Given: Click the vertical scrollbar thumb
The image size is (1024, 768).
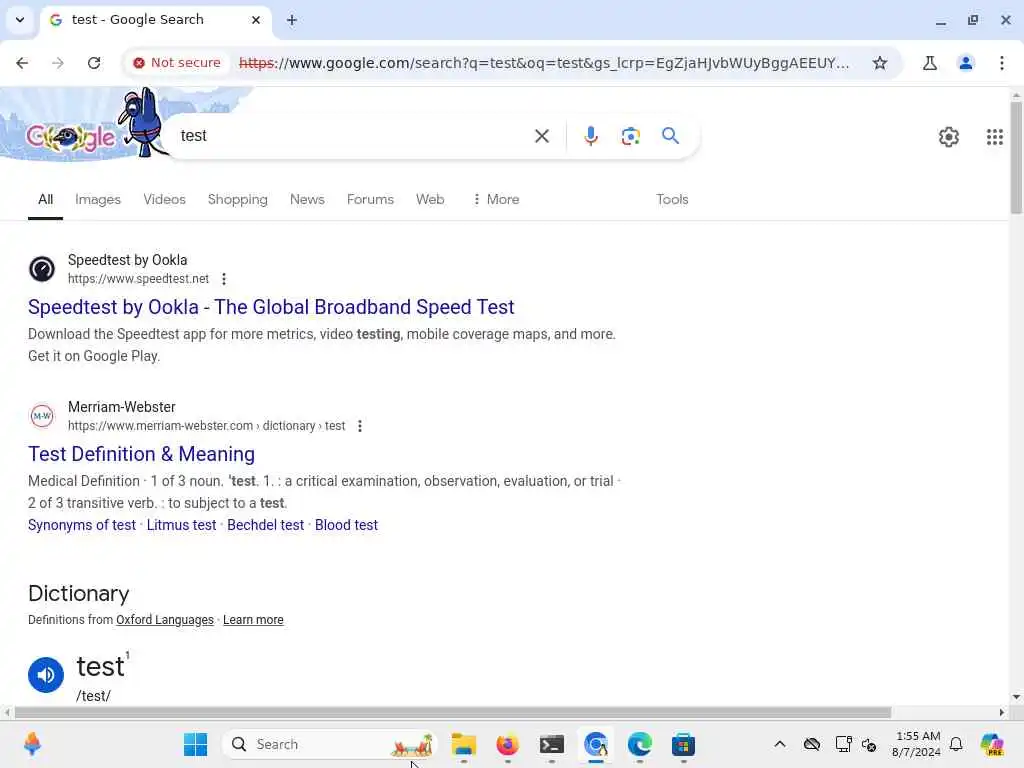Looking at the screenshot, I should coord(1016,157).
